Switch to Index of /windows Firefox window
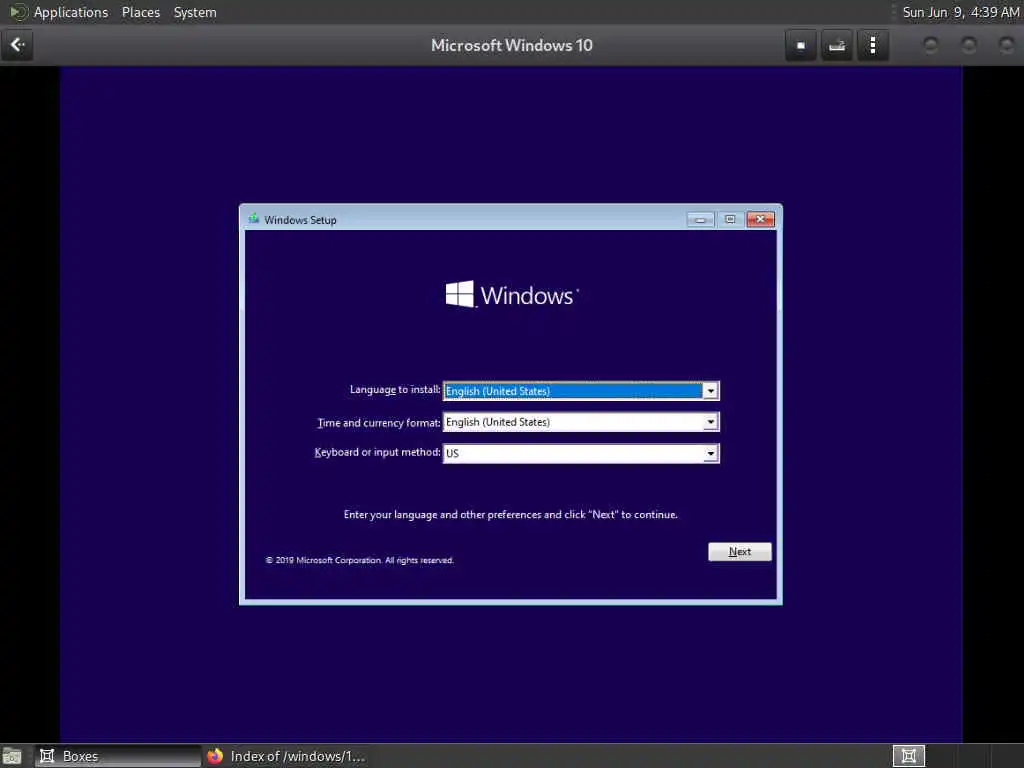The height and width of the screenshot is (768, 1024). click(x=286, y=756)
